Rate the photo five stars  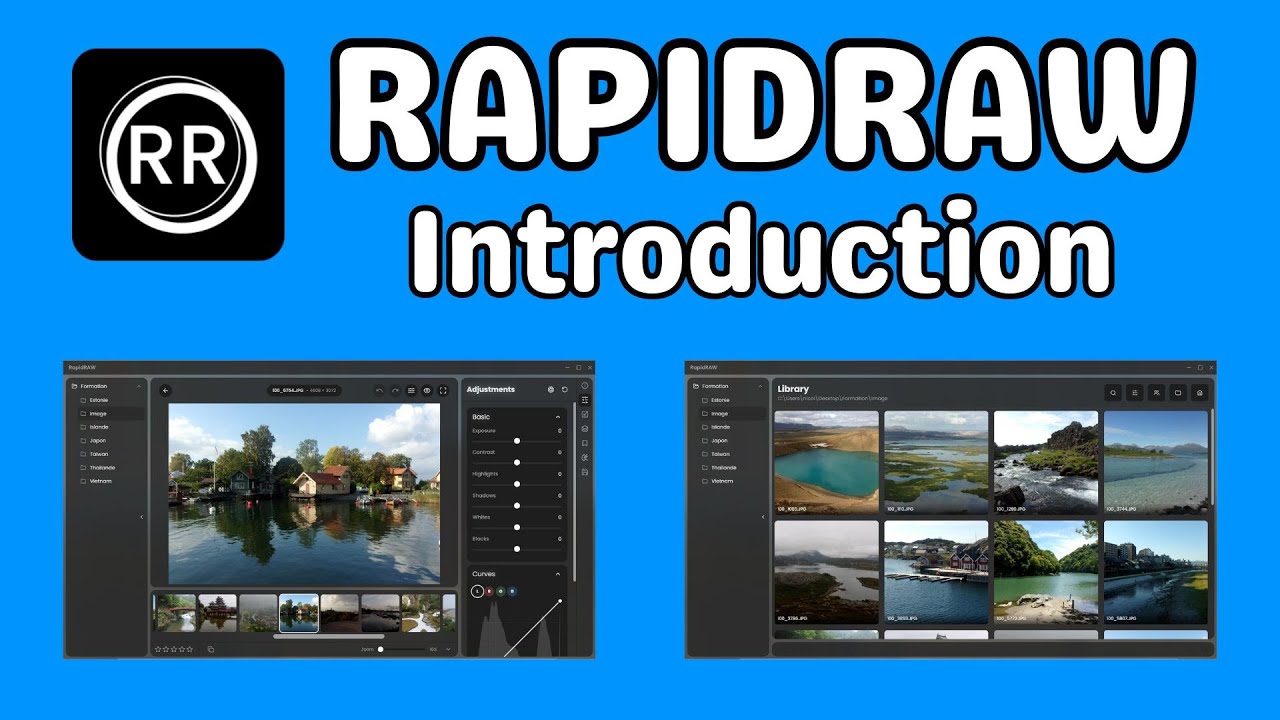(x=190, y=649)
